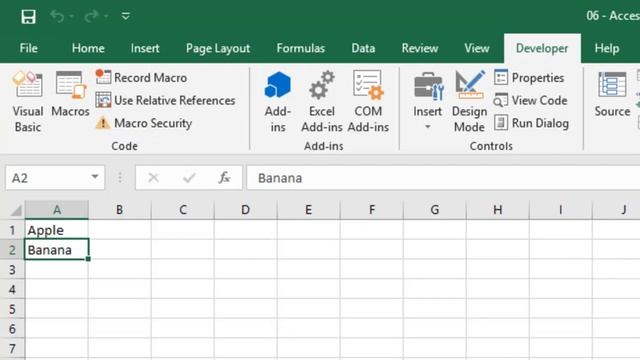
Task: Select column B header
Action: point(120,210)
